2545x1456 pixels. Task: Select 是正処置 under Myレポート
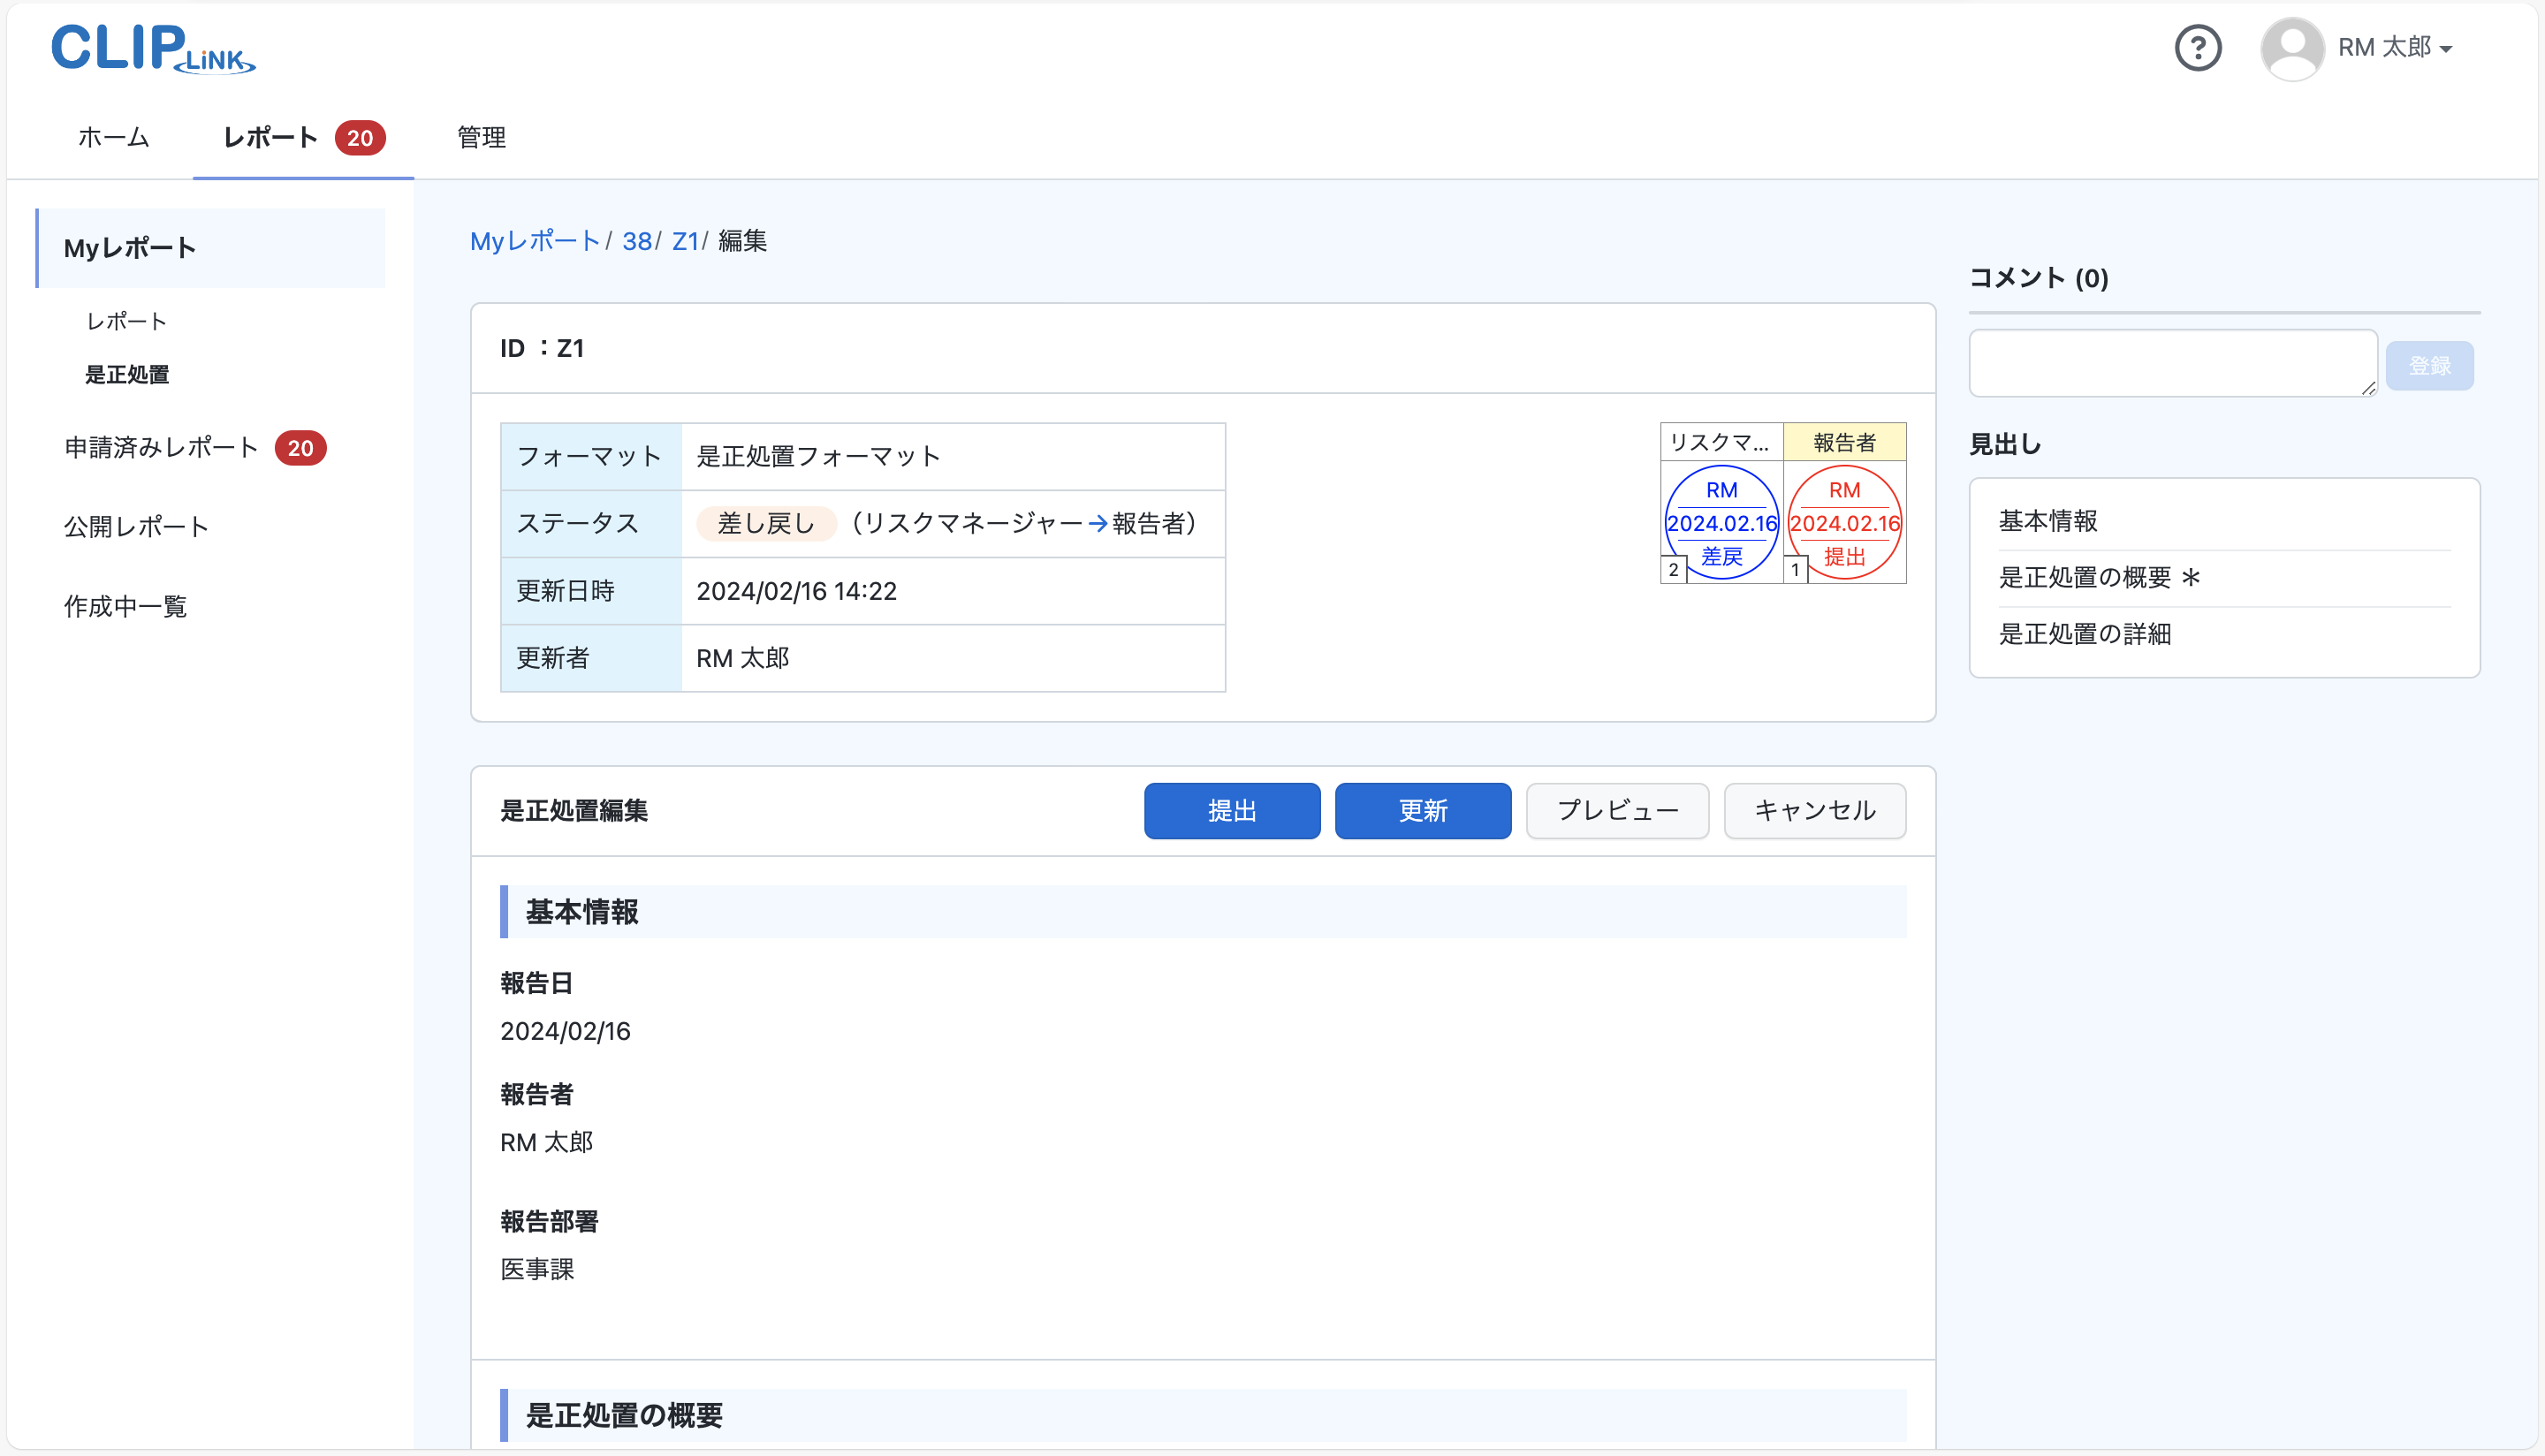tap(127, 374)
